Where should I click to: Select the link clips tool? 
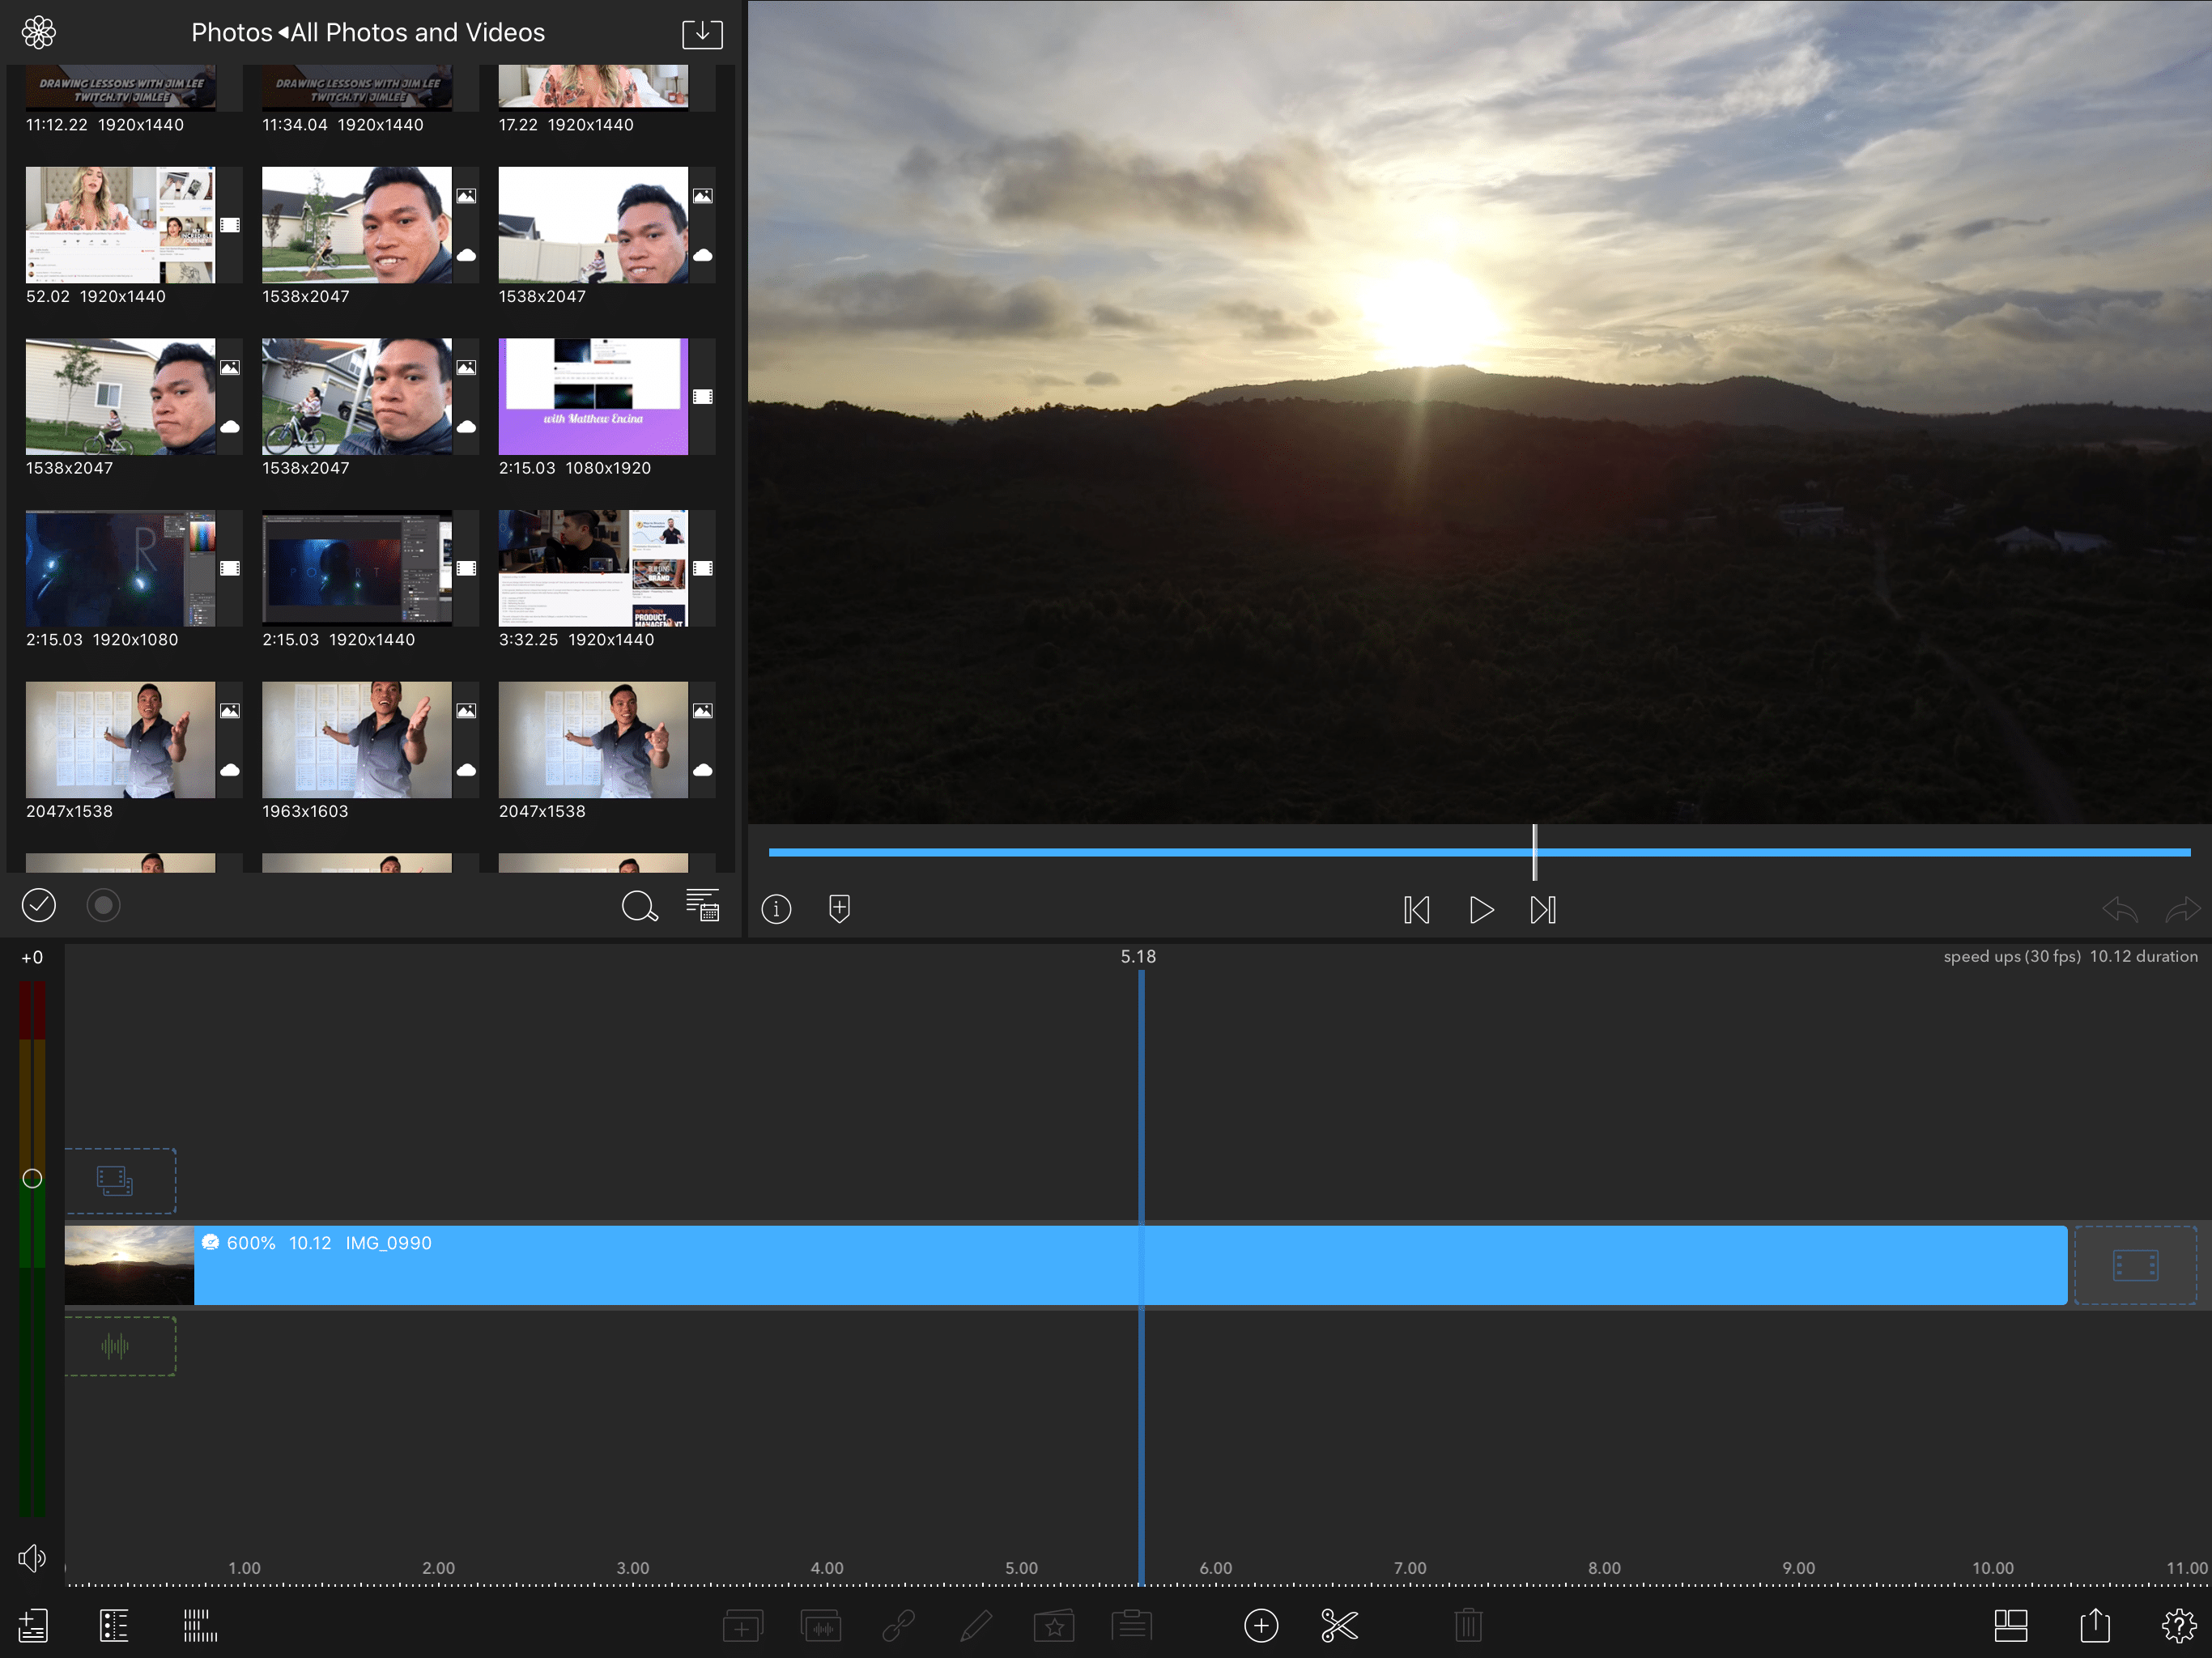click(898, 1626)
